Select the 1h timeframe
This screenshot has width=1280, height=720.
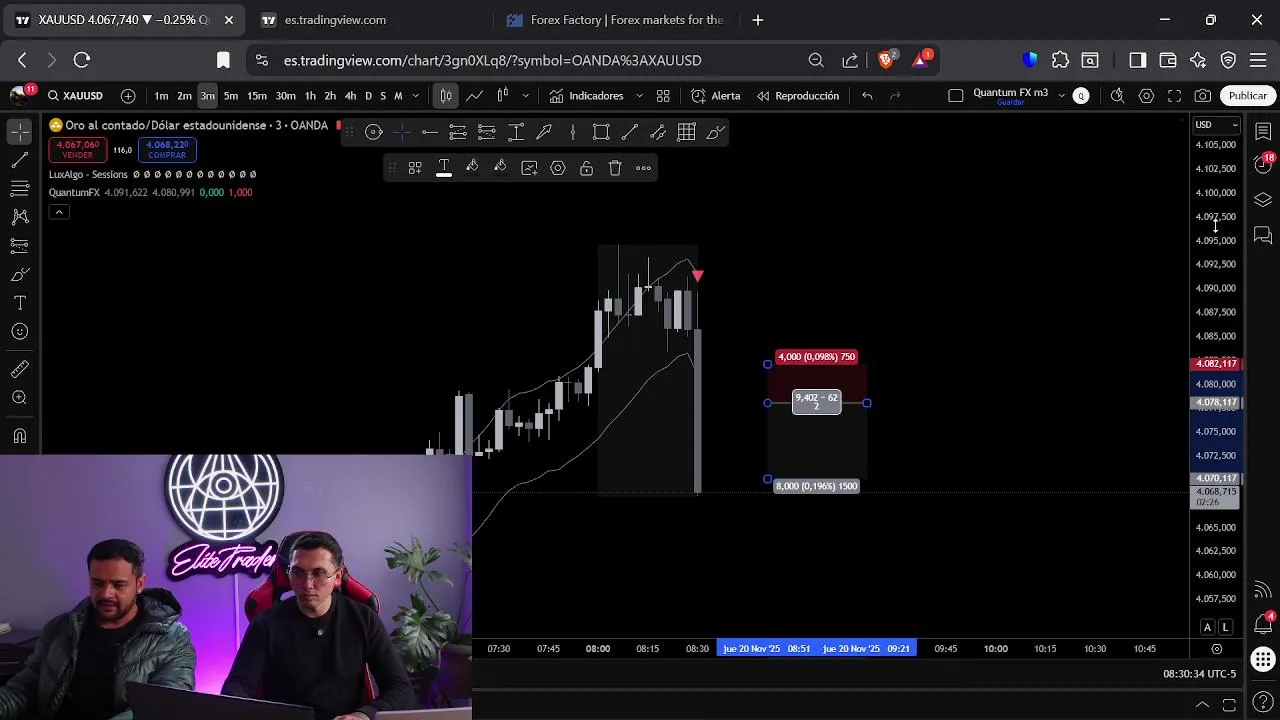click(x=310, y=96)
